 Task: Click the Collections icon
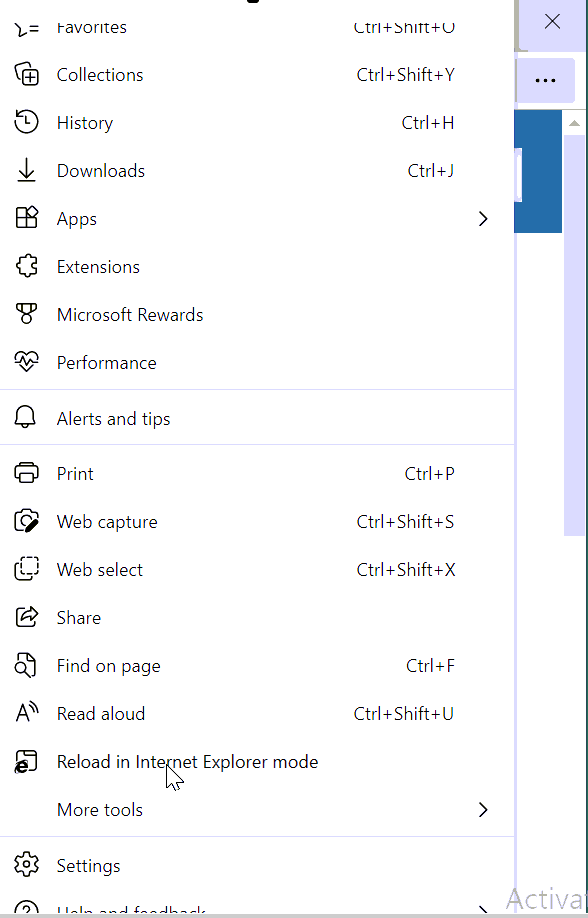(26, 74)
